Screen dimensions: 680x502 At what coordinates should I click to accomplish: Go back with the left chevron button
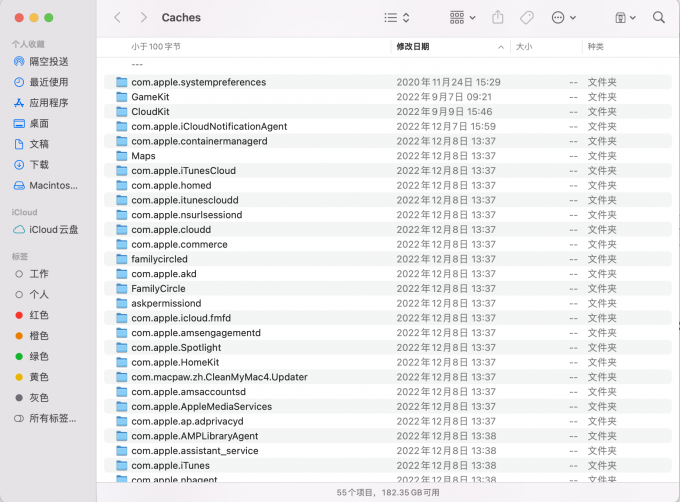[x=117, y=17]
